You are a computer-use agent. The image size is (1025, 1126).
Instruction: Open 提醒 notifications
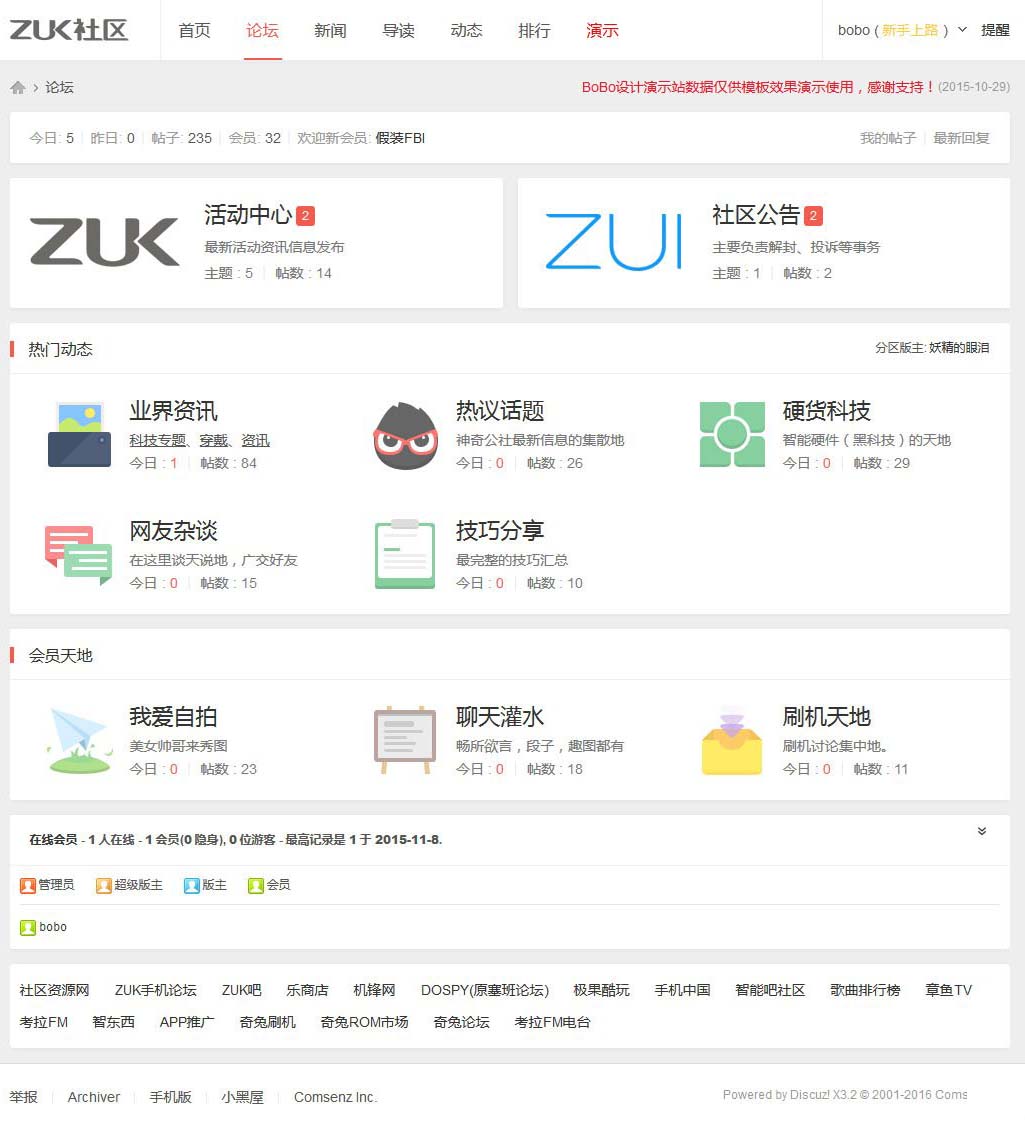[x=995, y=30]
